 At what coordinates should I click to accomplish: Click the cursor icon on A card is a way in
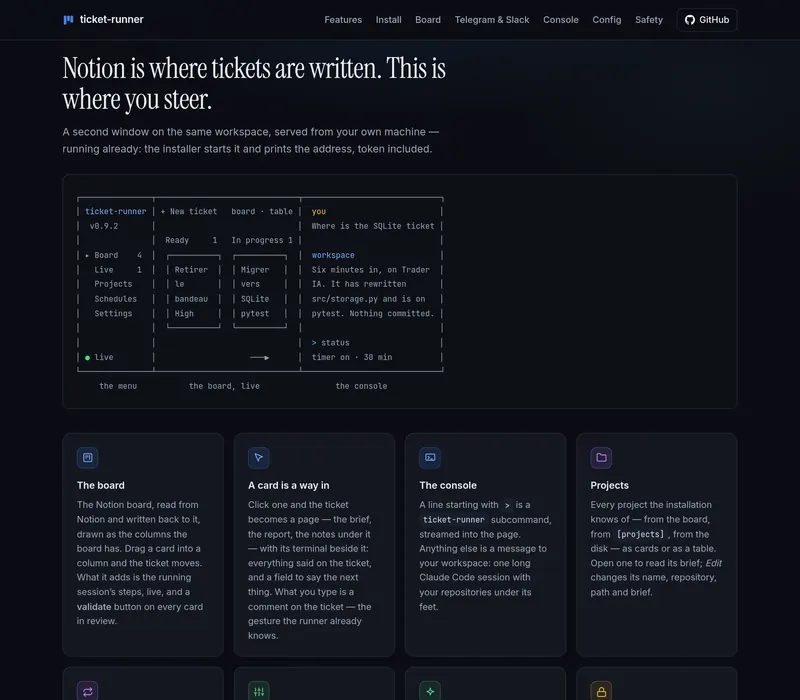point(259,458)
